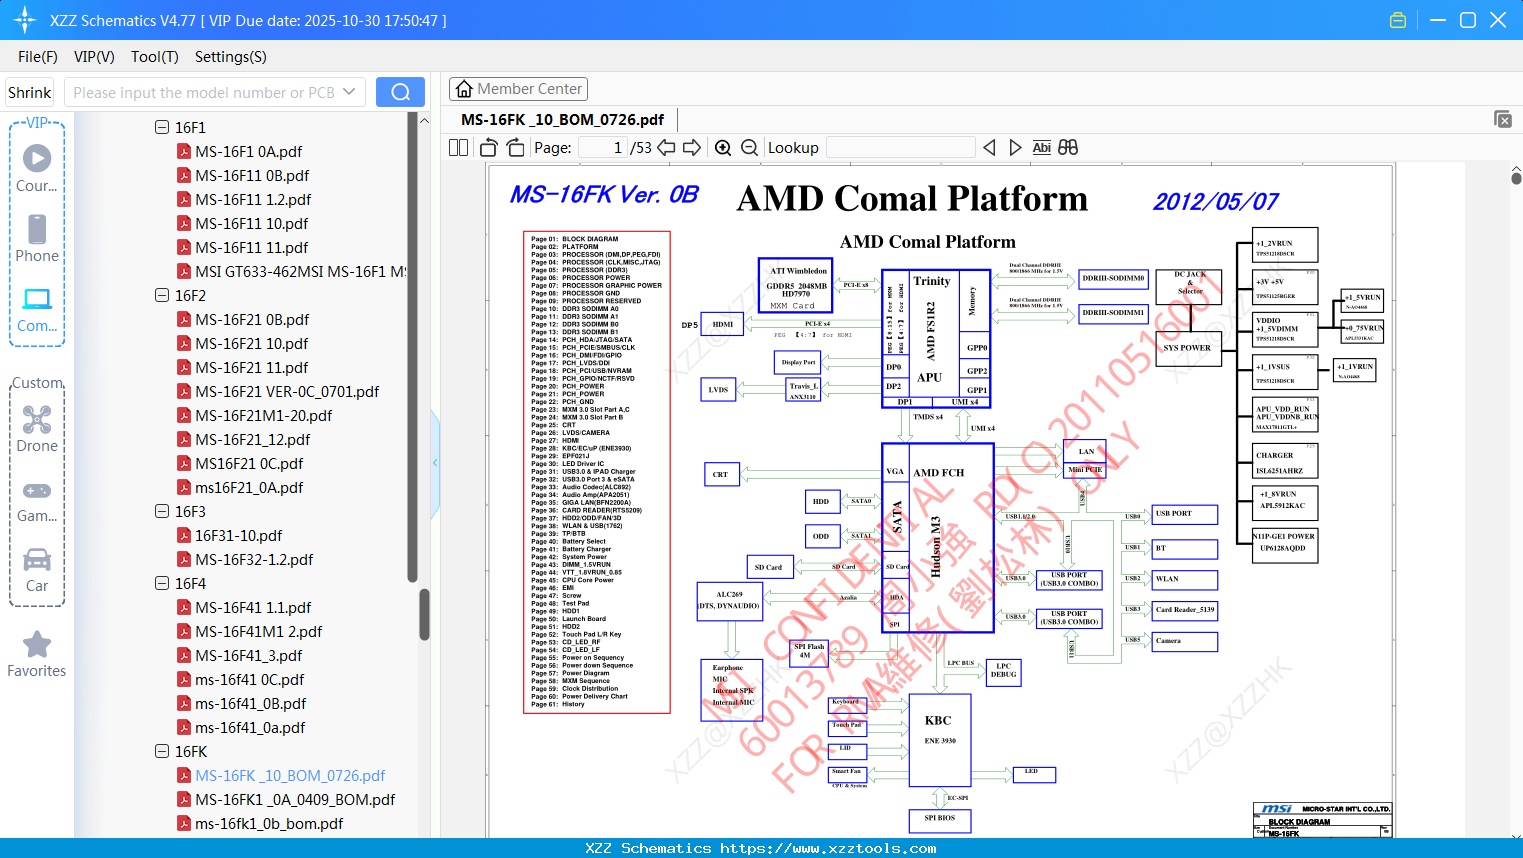This screenshot has width=1523, height=858.
Task: Open the Tool(T) menu
Action: (x=155, y=57)
